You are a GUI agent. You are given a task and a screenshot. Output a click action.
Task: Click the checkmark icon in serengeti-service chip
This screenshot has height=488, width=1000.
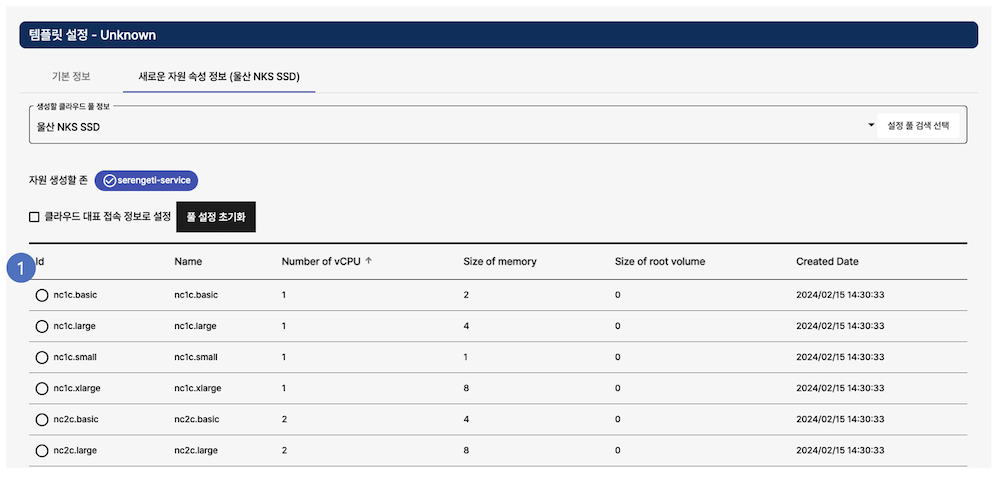(109, 180)
